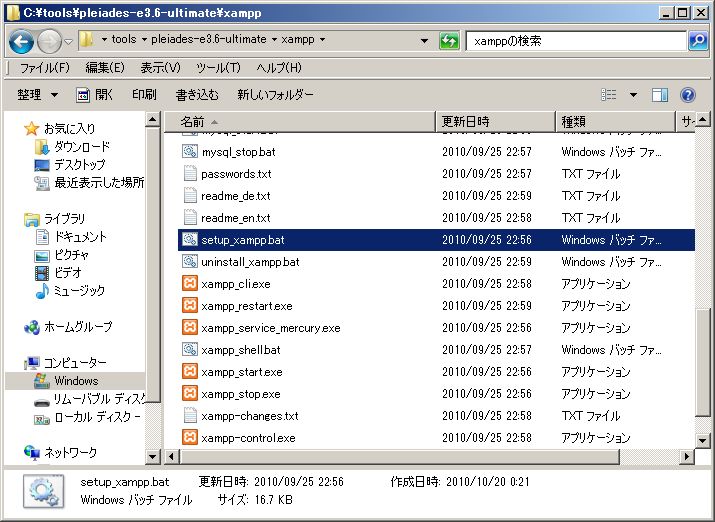This screenshot has width=715, height=522.
Task: Open 最近表示した場所 in the sidebar
Action: coord(99,183)
